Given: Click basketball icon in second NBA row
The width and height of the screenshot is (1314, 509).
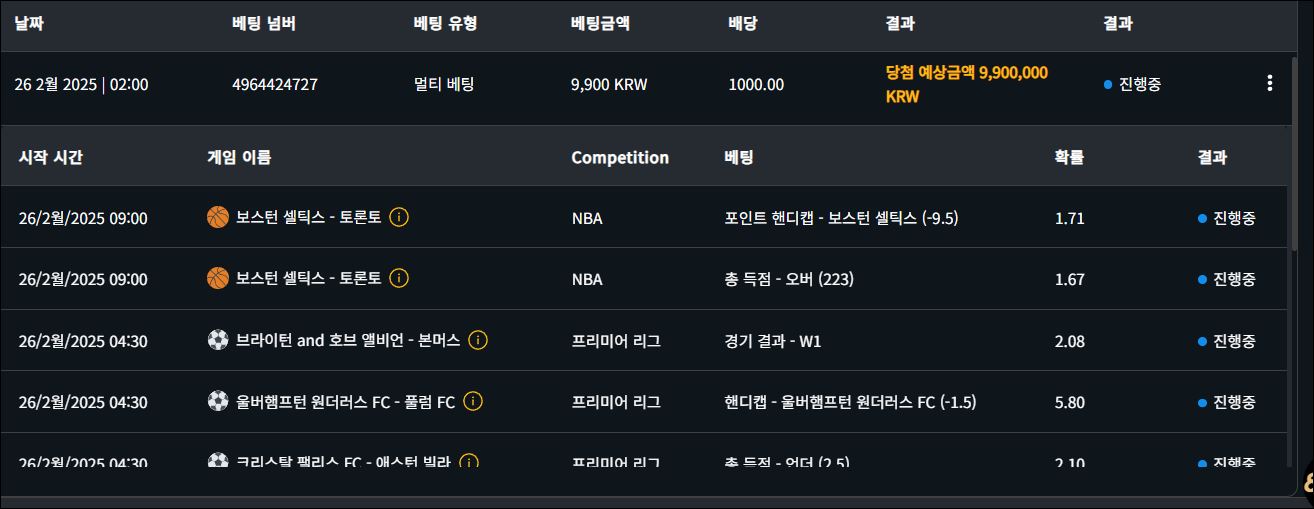Looking at the screenshot, I should pos(218,278).
